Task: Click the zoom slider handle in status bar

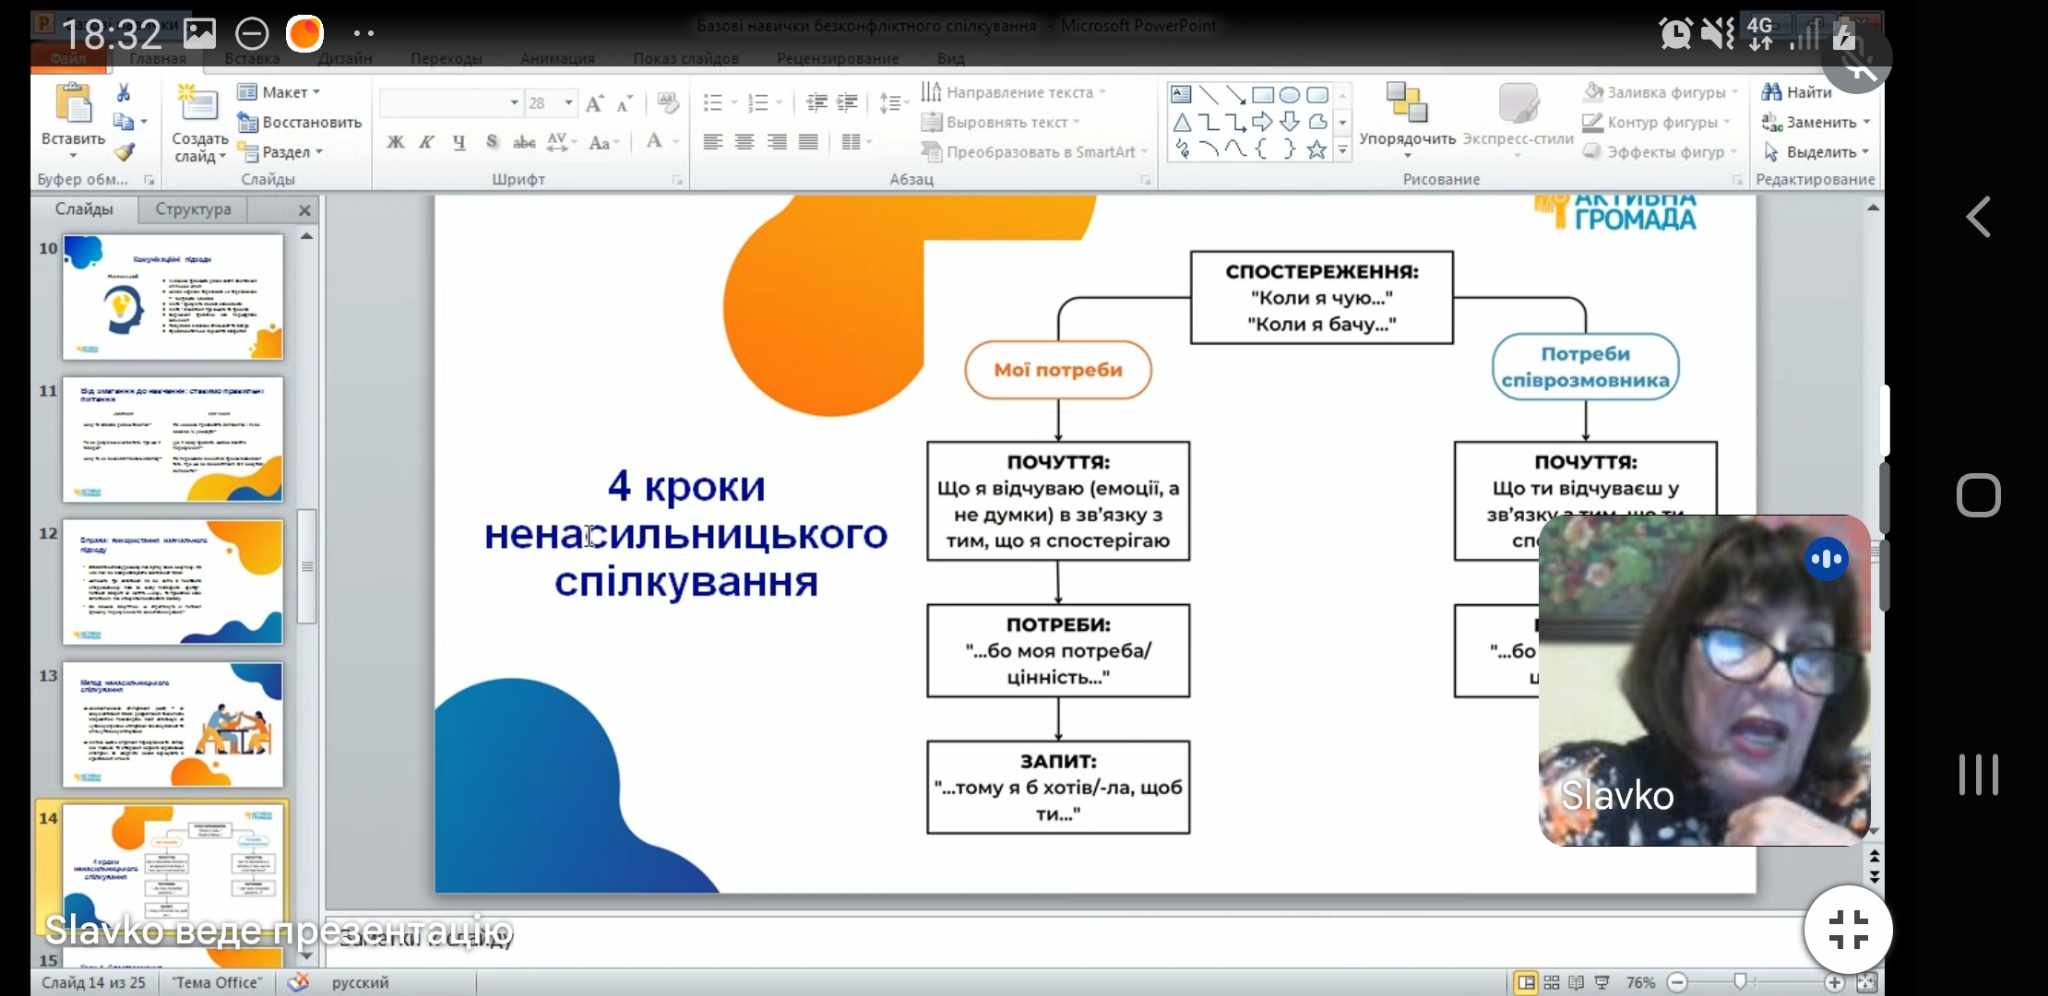Action: (1740, 983)
